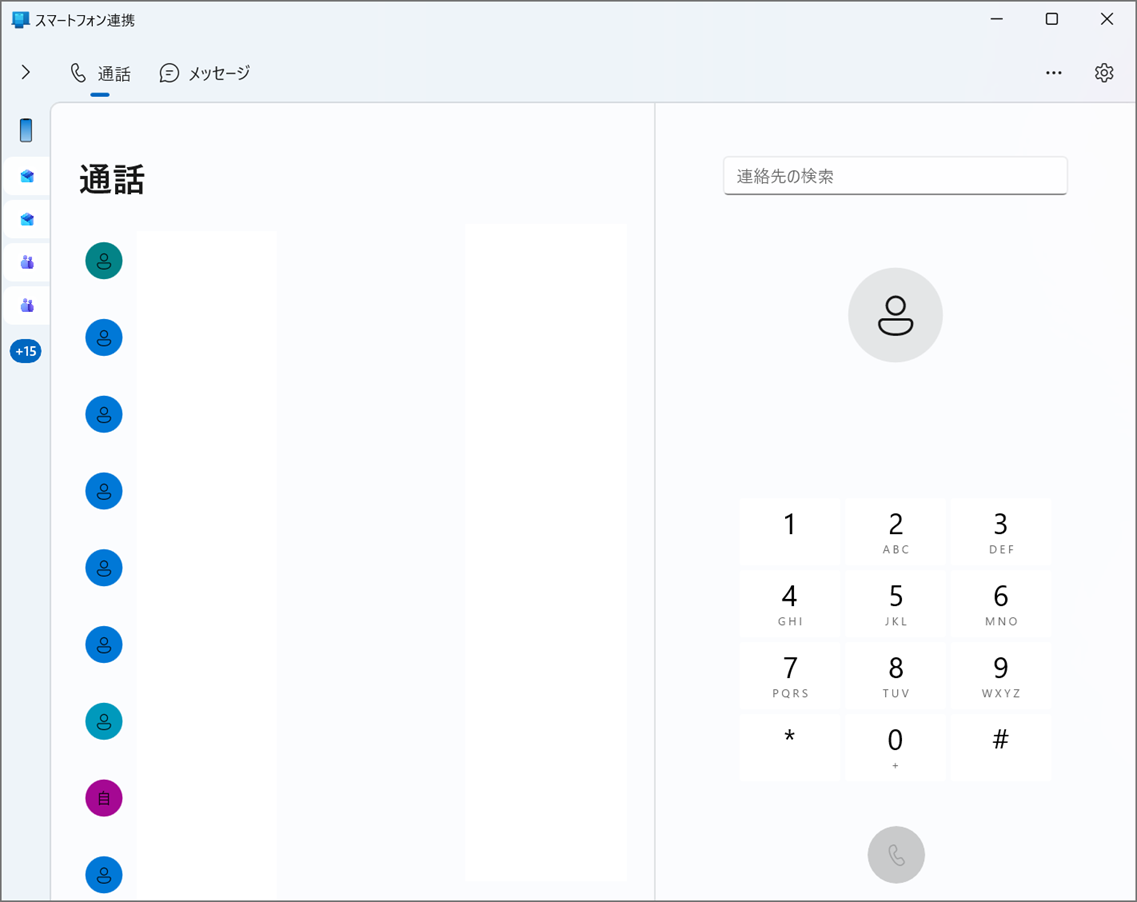
Task: Click the 連絡先の検索 search field
Action: (x=895, y=175)
